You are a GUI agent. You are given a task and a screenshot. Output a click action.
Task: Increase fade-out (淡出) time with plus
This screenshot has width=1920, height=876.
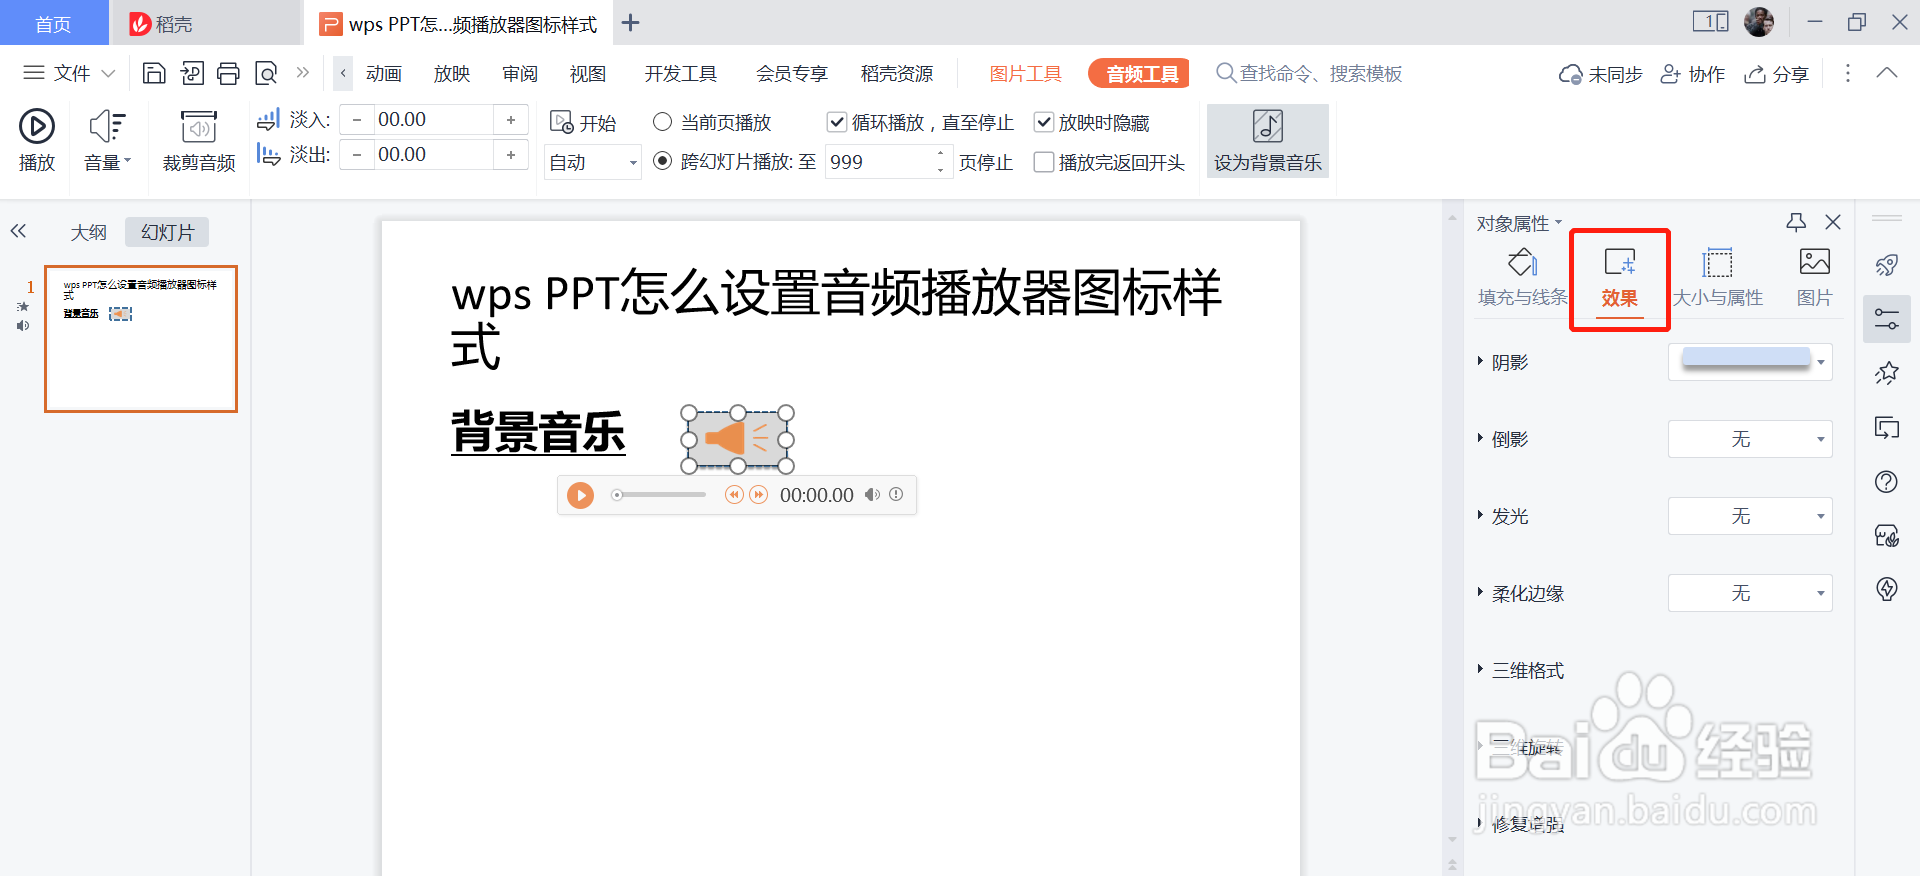tap(511, 155)
